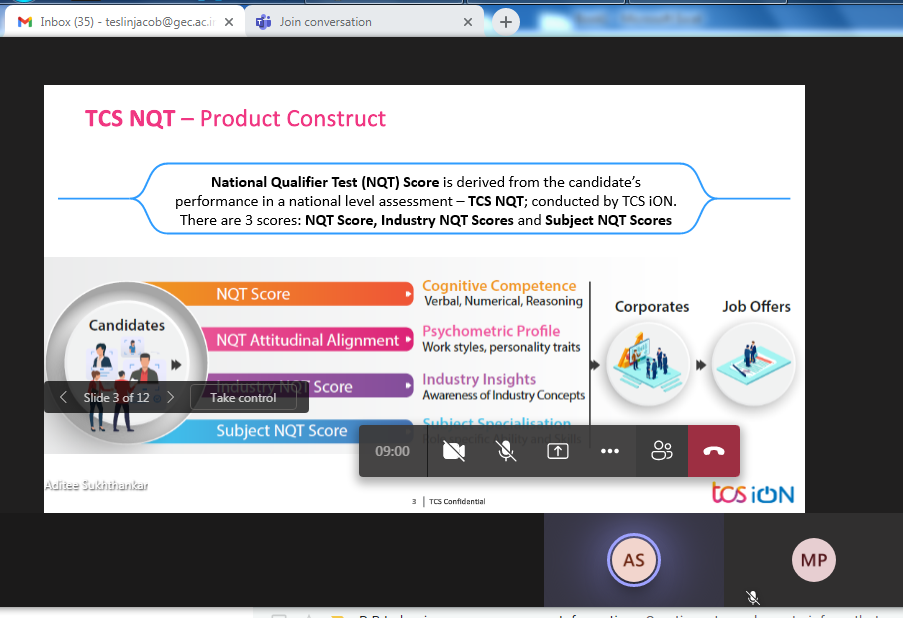Screen dimensions: 903x618
Task: Advance to the next slide
Action: click(x=170, y=397)
